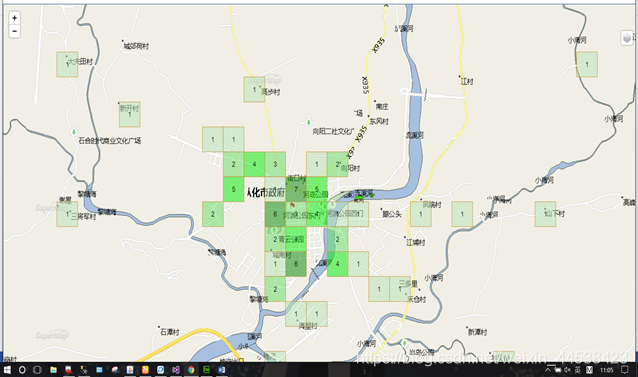Image resolution: width=638 pixels, height=377 pixels.
Task: Click the 脚公头 place label
Action: tap(392, 214)
